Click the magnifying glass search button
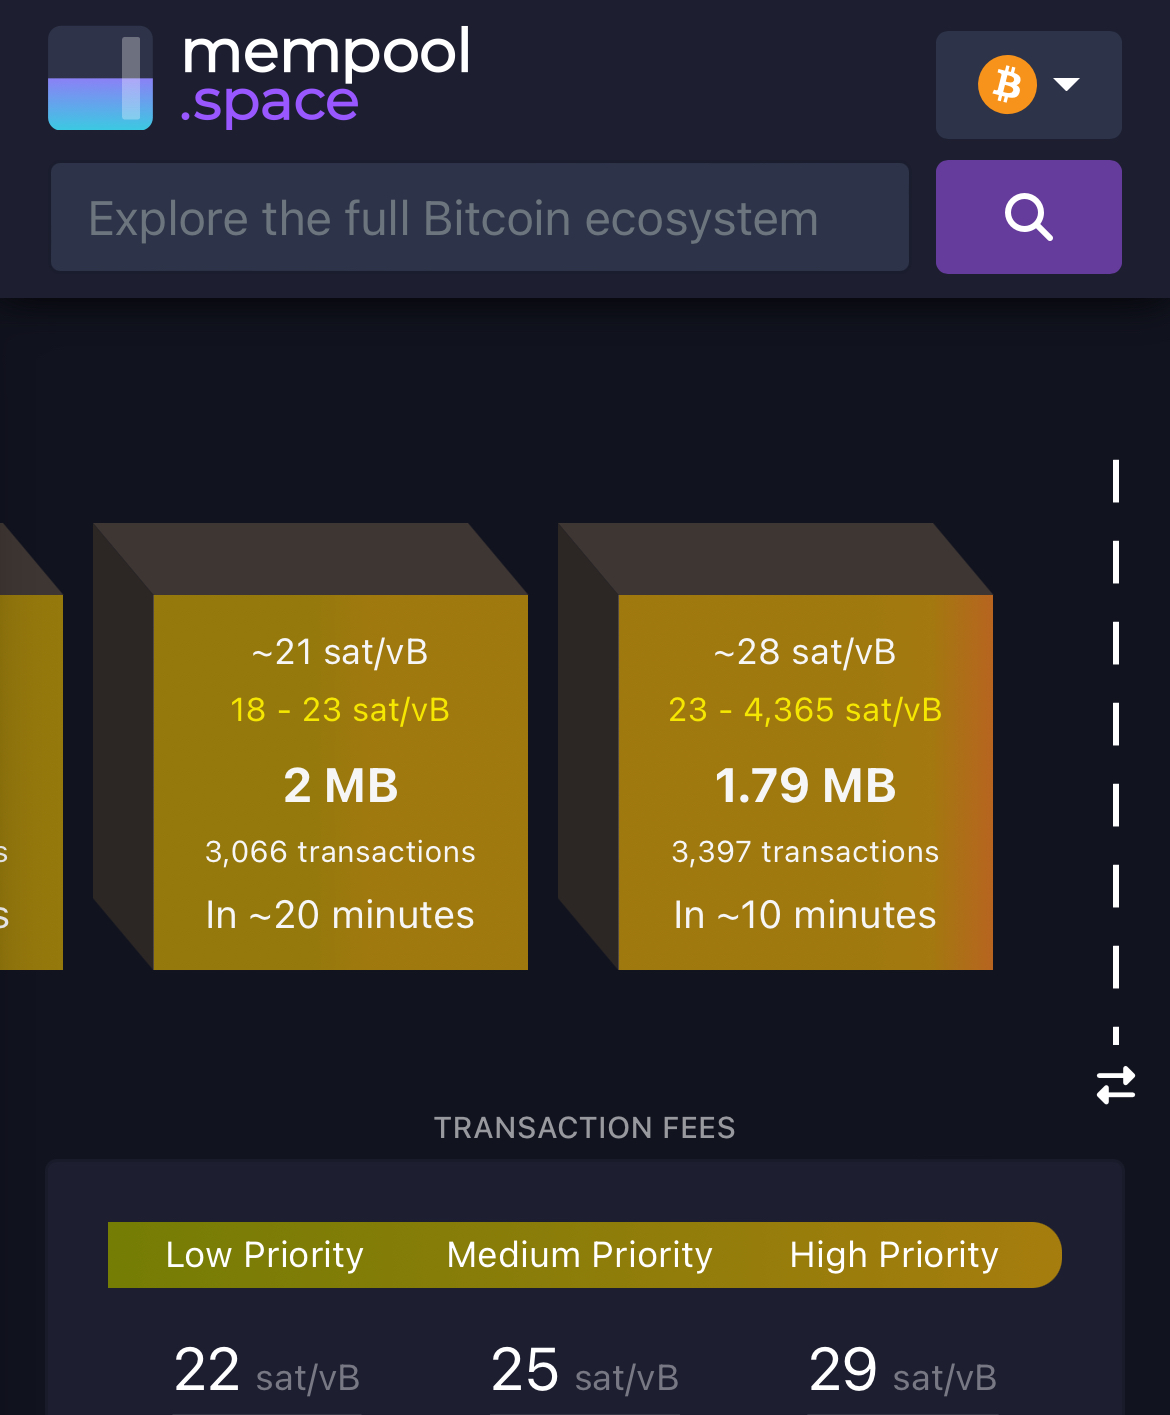 coord(1028,217)
